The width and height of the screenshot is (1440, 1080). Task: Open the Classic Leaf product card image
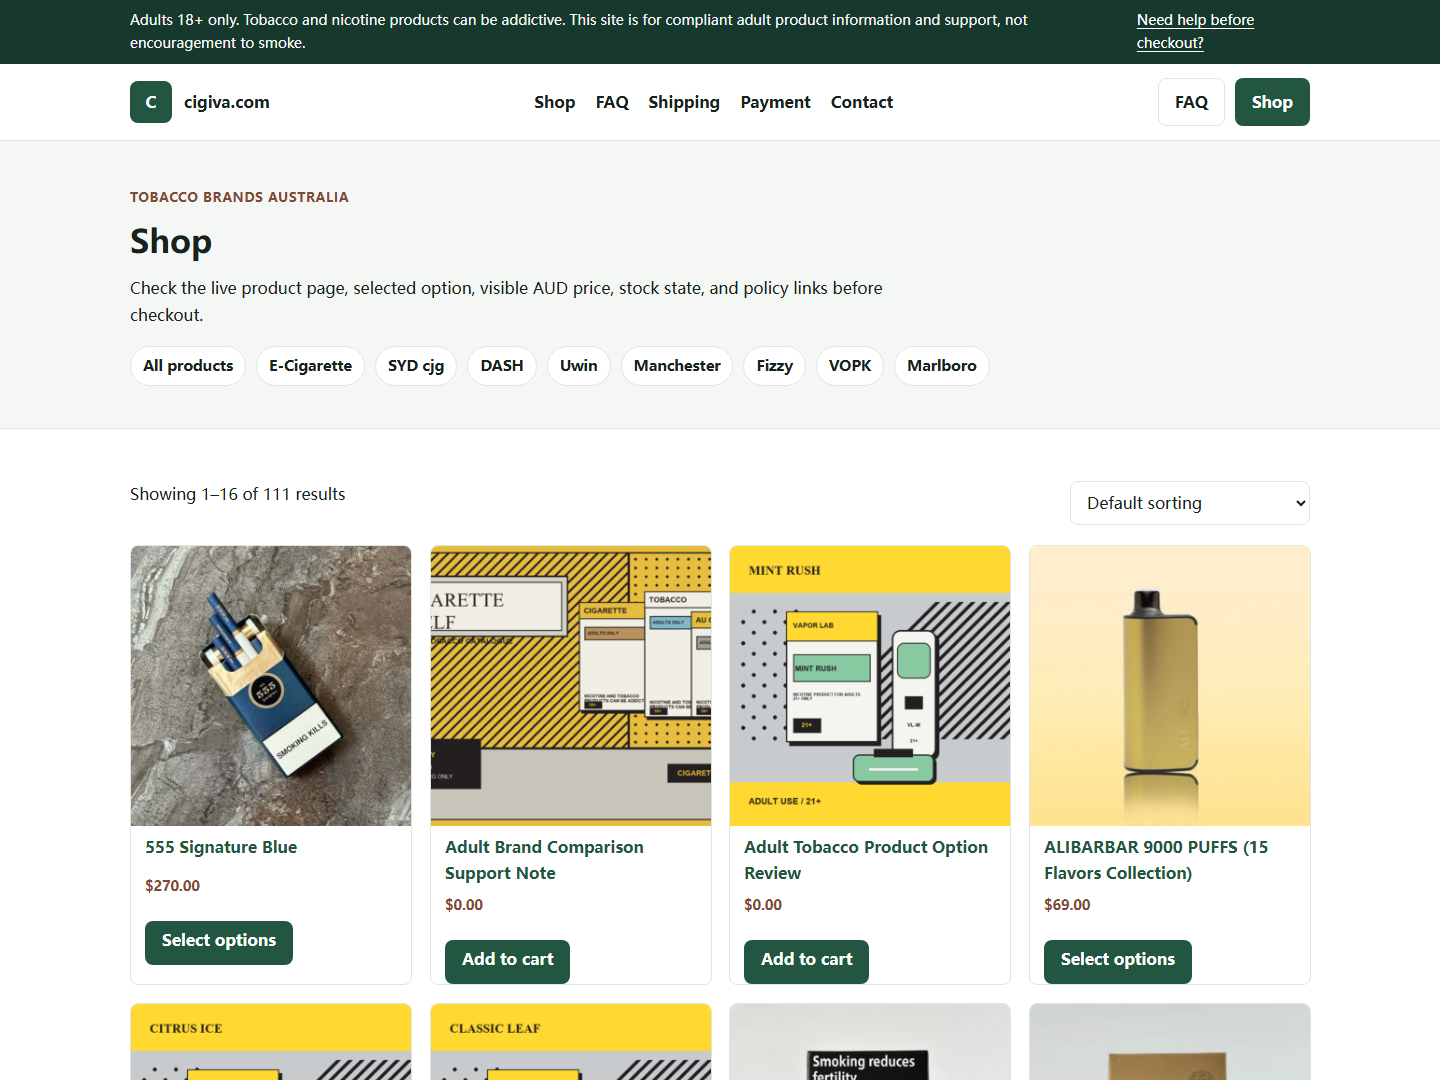[571, 1042]
